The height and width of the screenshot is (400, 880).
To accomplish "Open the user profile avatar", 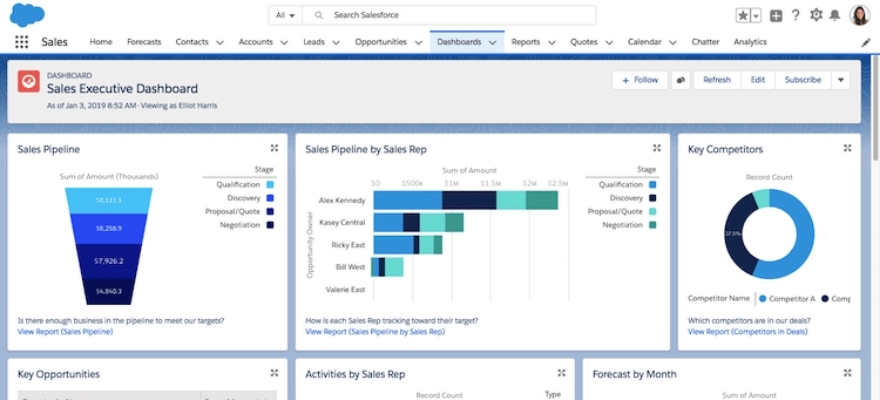I will [859, 15].
